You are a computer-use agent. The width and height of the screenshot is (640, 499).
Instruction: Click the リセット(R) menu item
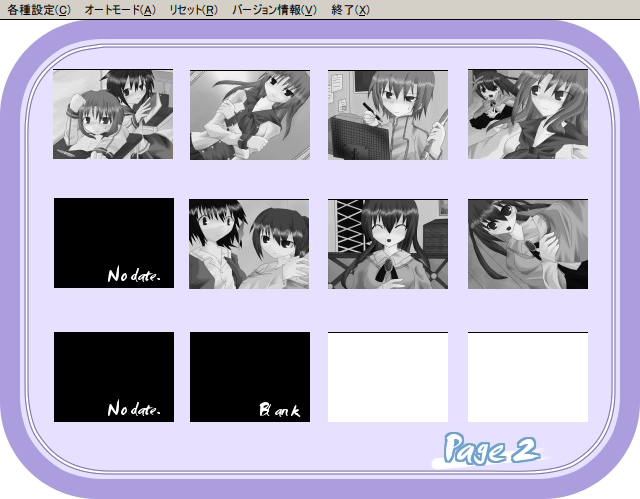click(193, 10)
